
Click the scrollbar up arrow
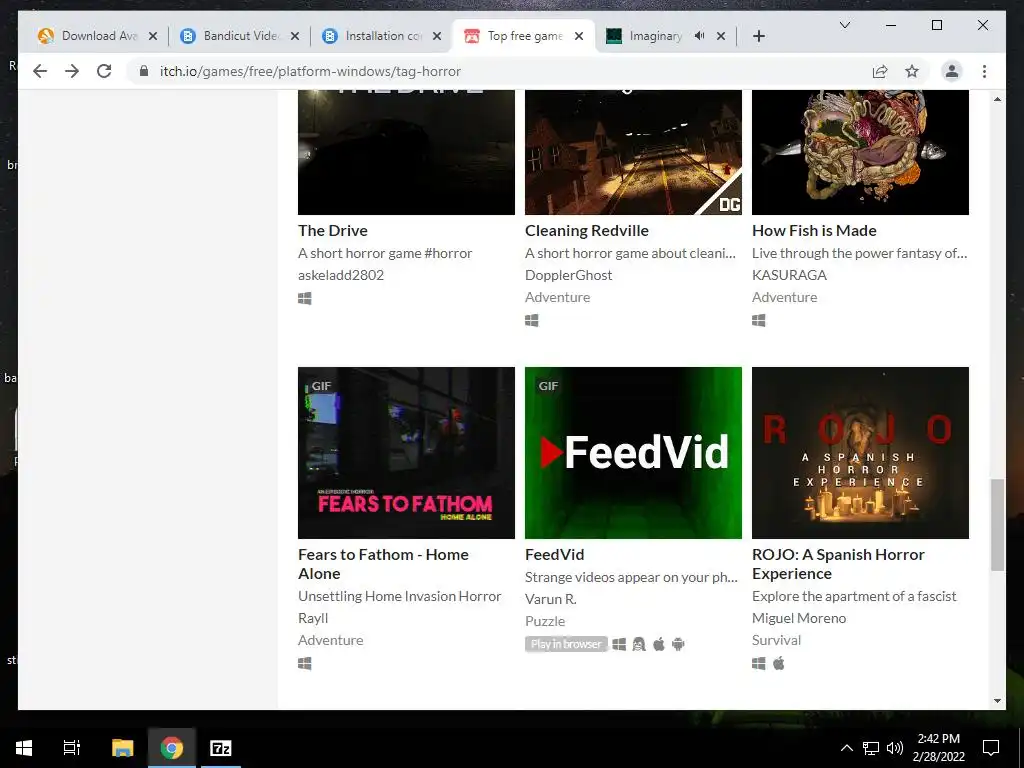[997, 99]
